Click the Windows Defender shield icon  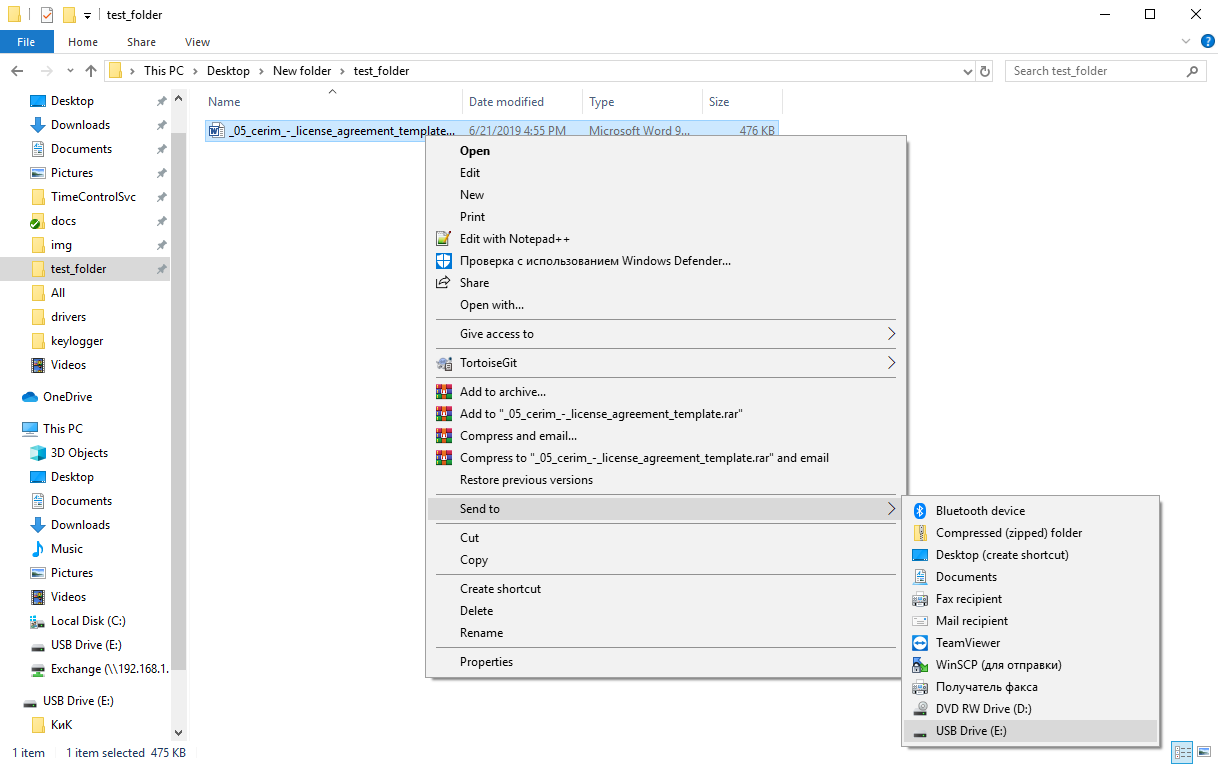pos(444,261)
